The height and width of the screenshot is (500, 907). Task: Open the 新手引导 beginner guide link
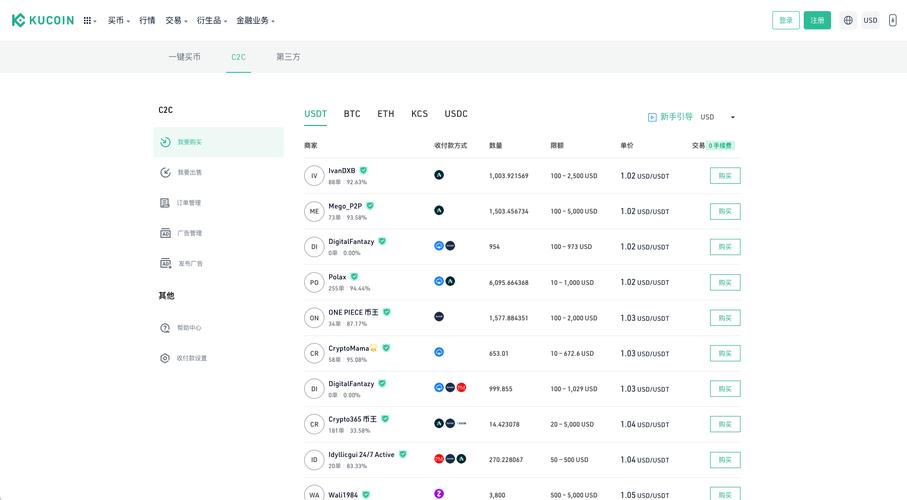point(676,117)
